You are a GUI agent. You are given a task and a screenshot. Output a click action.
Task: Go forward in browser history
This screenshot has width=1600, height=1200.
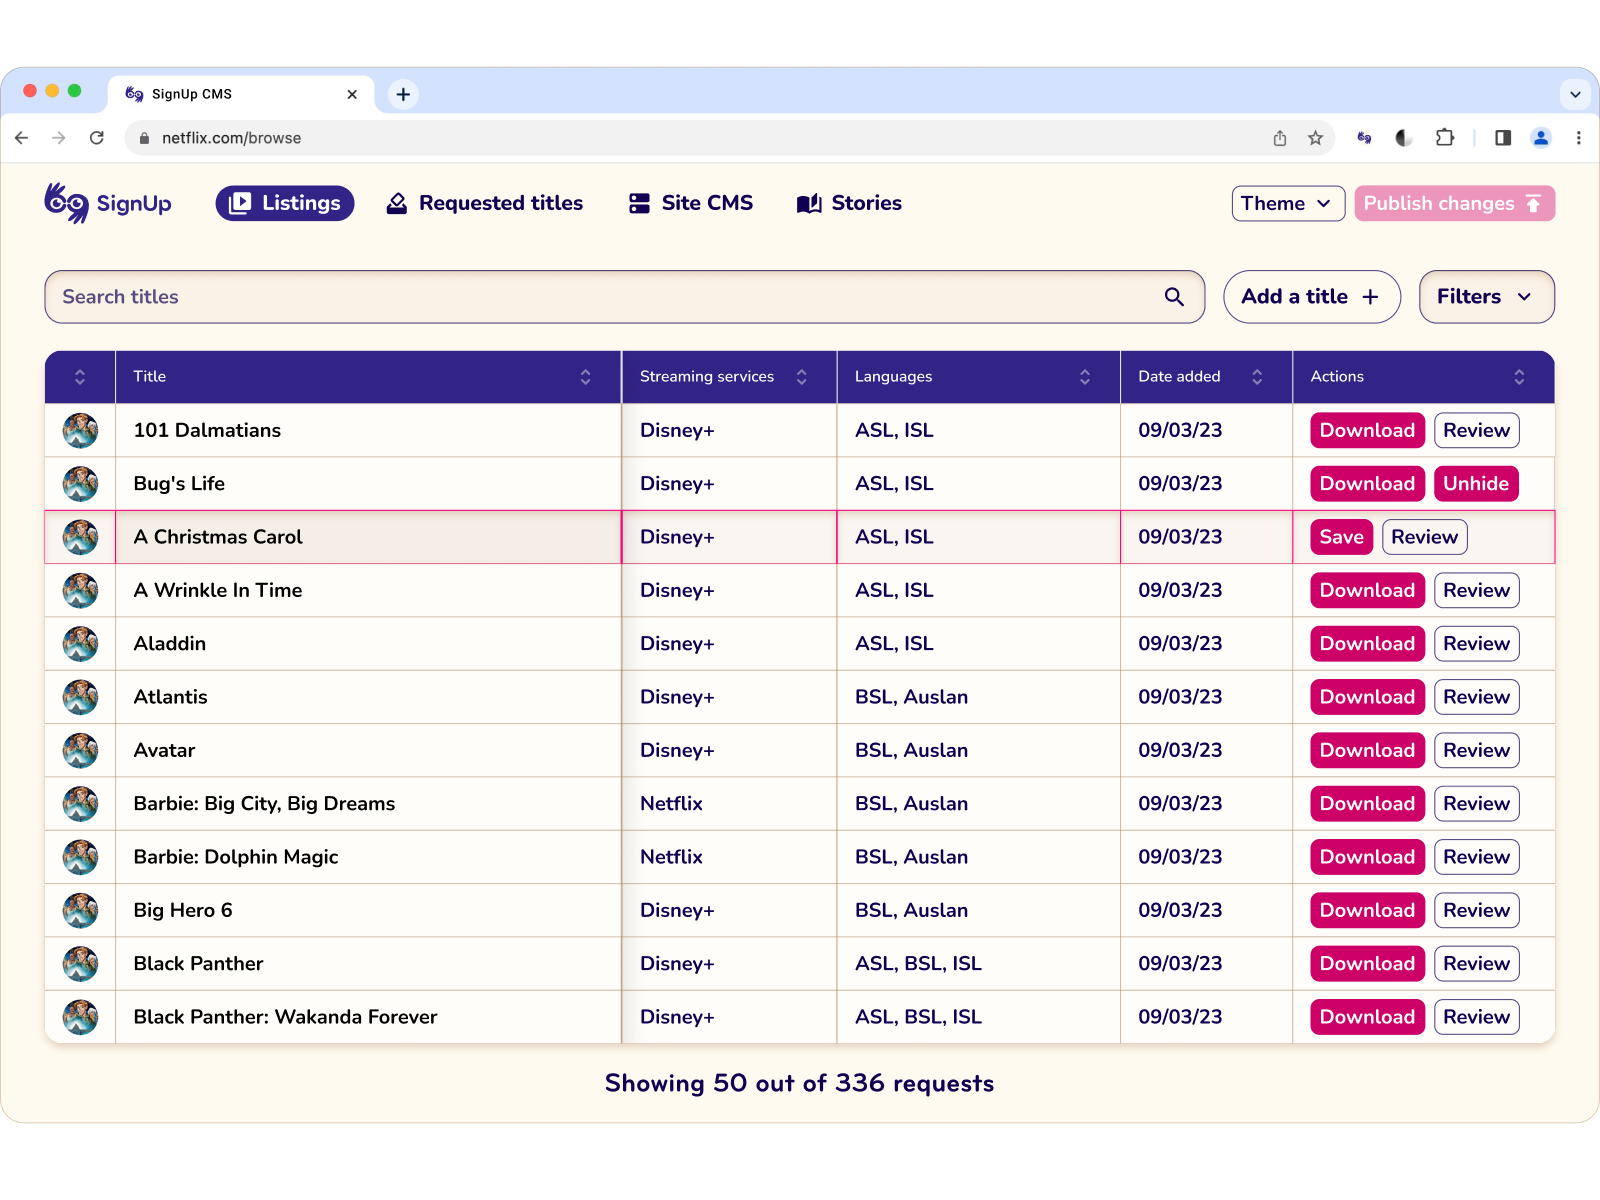click(x=59, y=138)
